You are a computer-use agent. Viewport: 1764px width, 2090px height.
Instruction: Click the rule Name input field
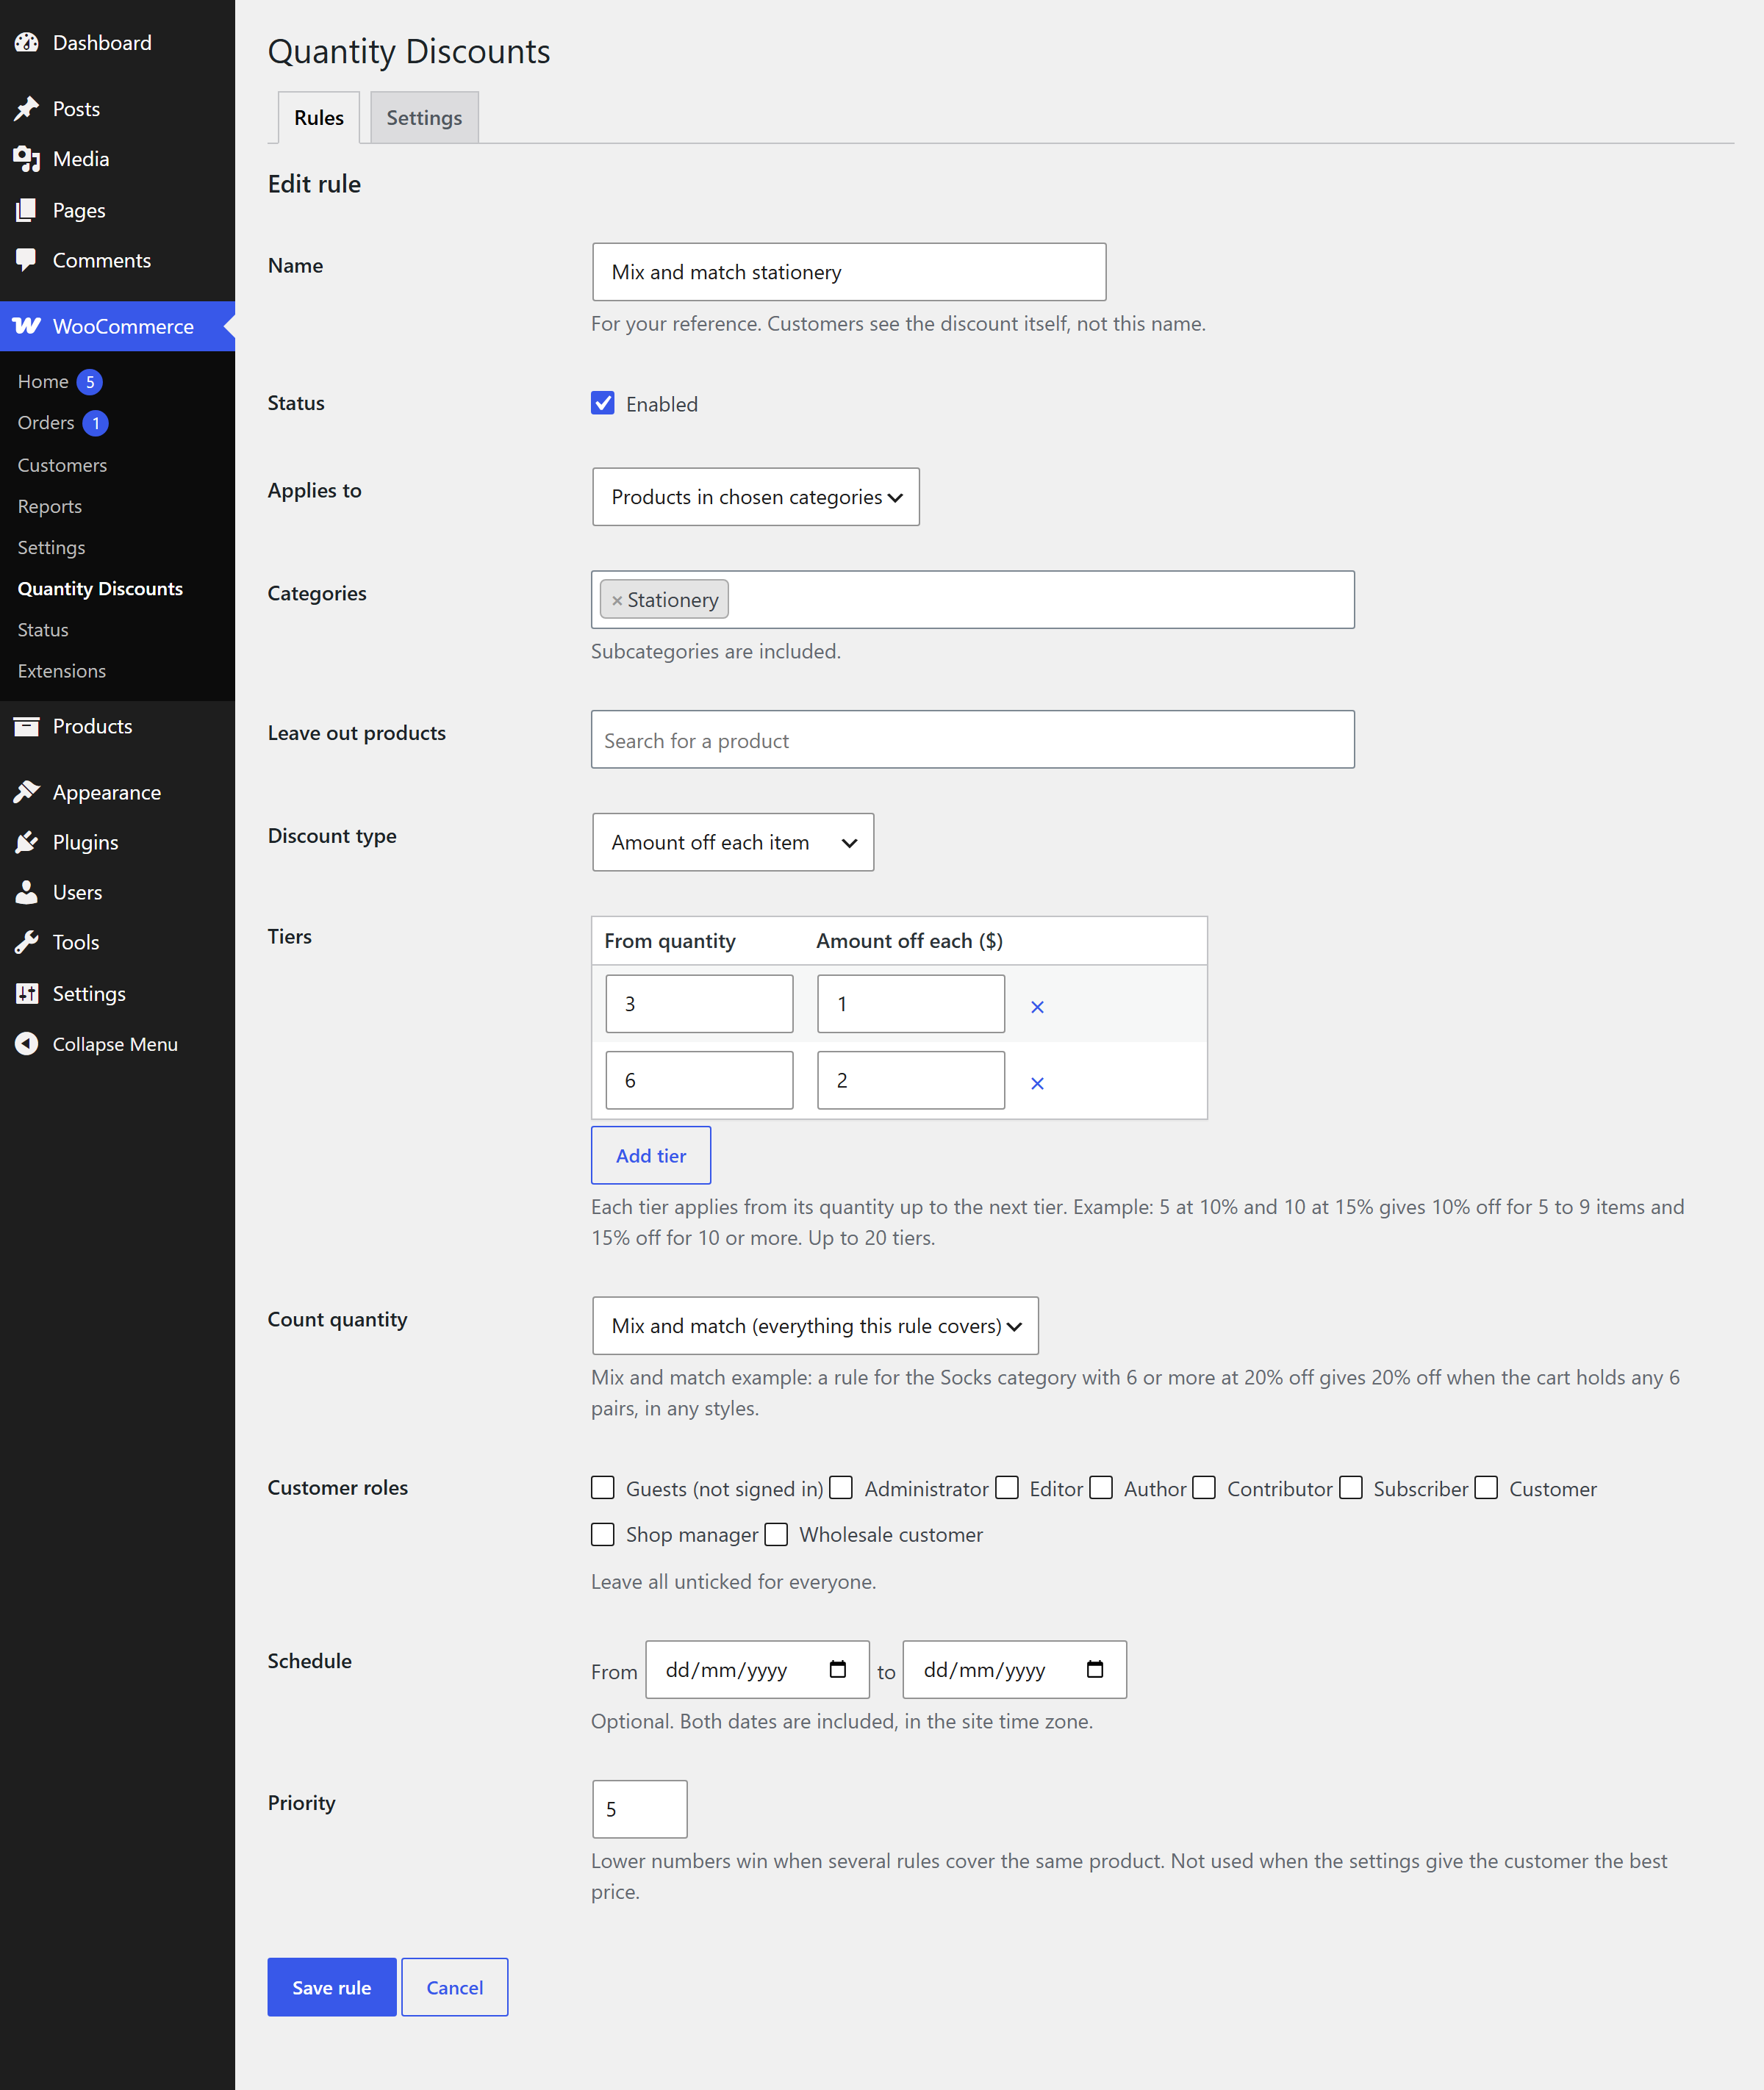pyautogui.click(x=849, y=272)
